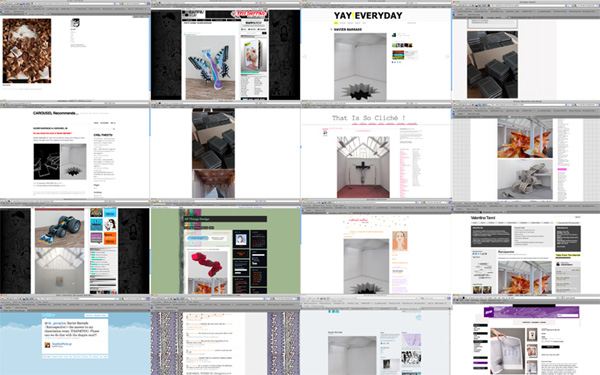
Task: Focus the search field in CAROUSEL sidebar
Action: [x=104, y=129]
